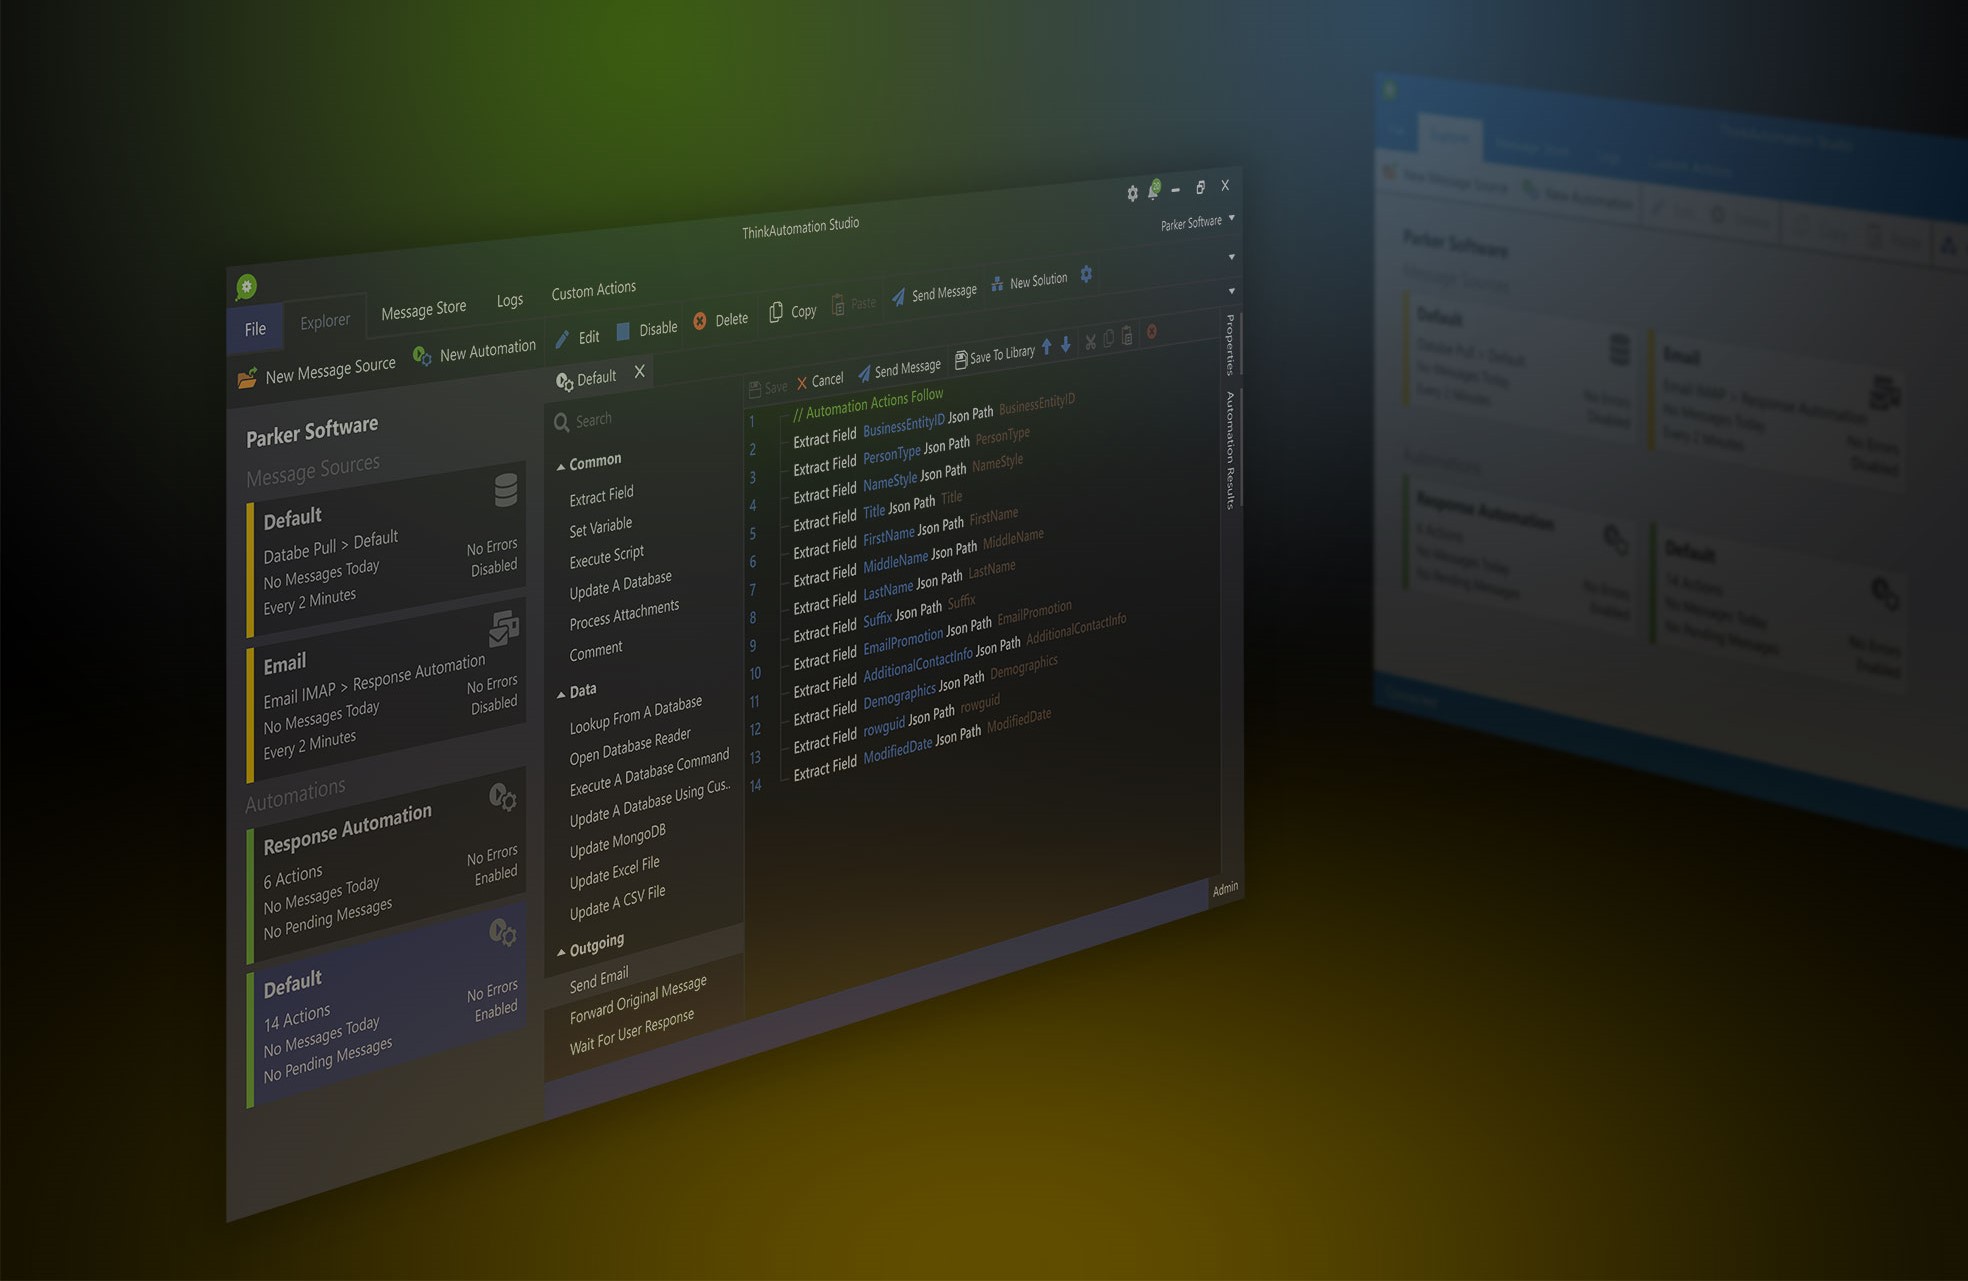The image size is (1968, 1281).
Task: Click the Save button in the editor
Action: [770, 387]
